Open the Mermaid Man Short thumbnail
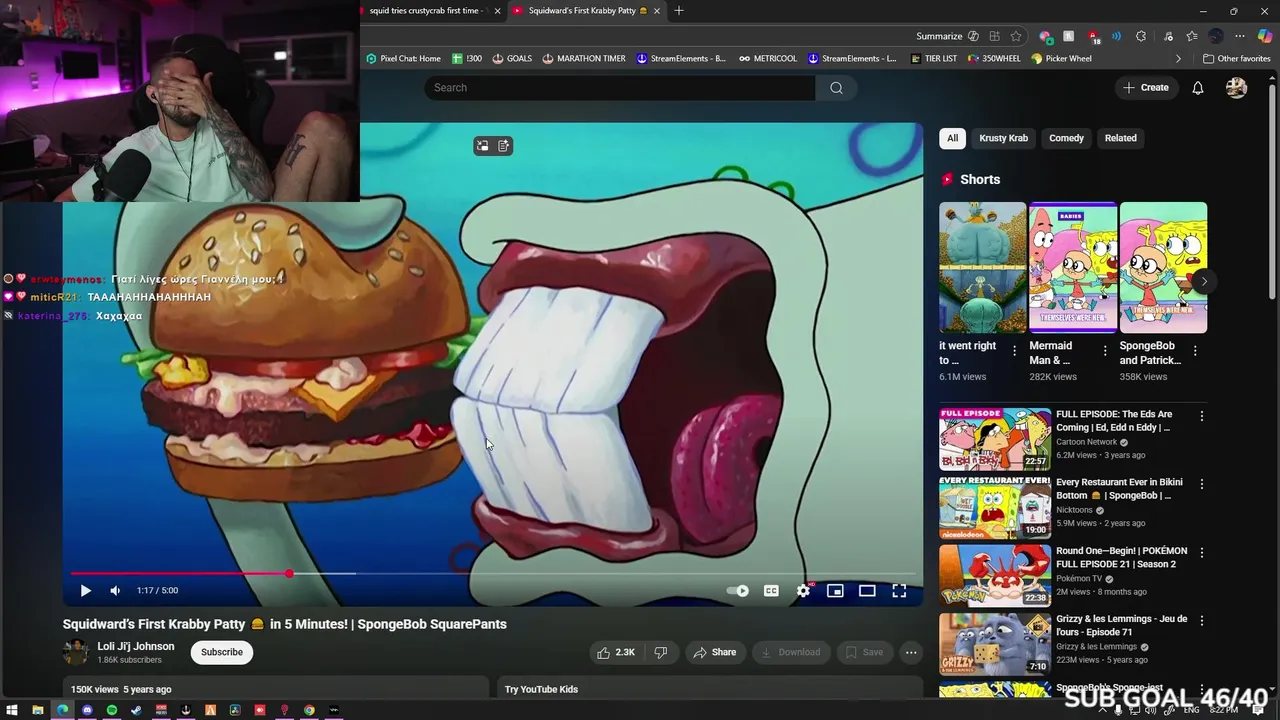 pyautogui.click(x=1073, y=267)
